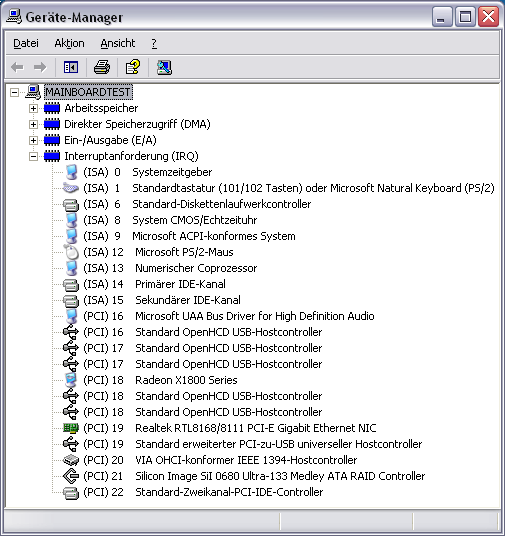
Task: Collapse the Interruptanforderung (IRQ) node
Action: coord(33,156)
